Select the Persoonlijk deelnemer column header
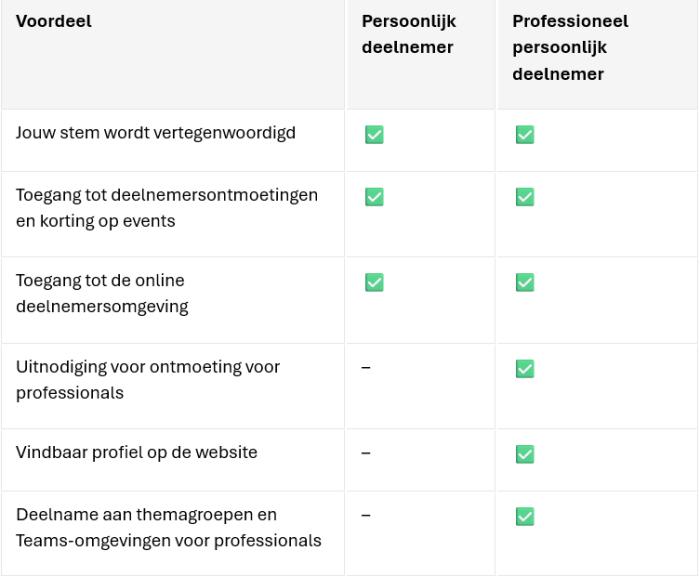Viewport: 700px width, 577px height. 408,34
